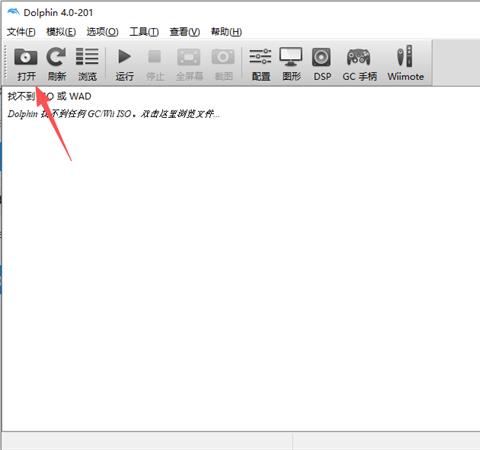Open the 查看(V) menu
The height and width of the screenshot is (450, 480).
coord(185,32)
